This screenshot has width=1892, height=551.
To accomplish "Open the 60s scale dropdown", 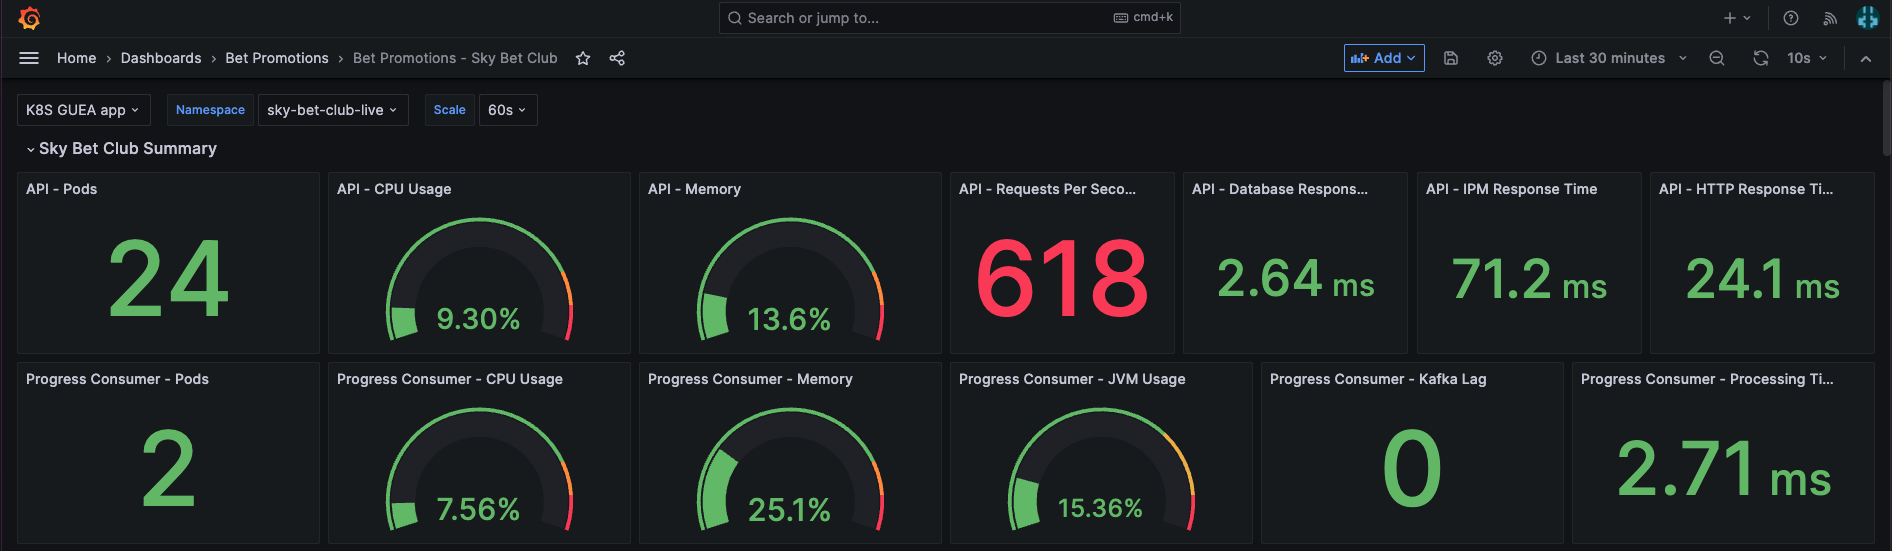I will coord(508,110).
